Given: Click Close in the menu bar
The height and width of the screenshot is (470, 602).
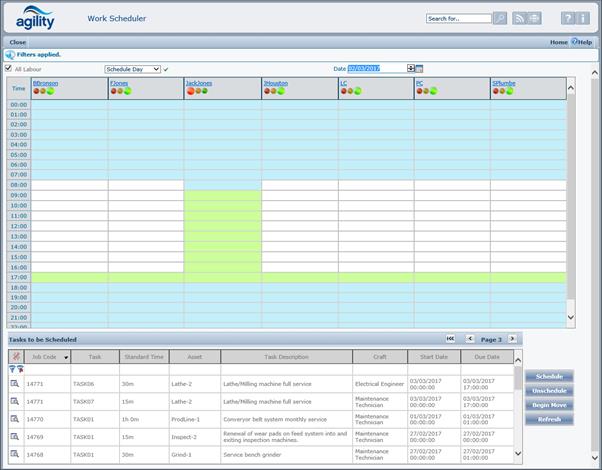Looking at the screenshot, I should click(x=18, y=42).
